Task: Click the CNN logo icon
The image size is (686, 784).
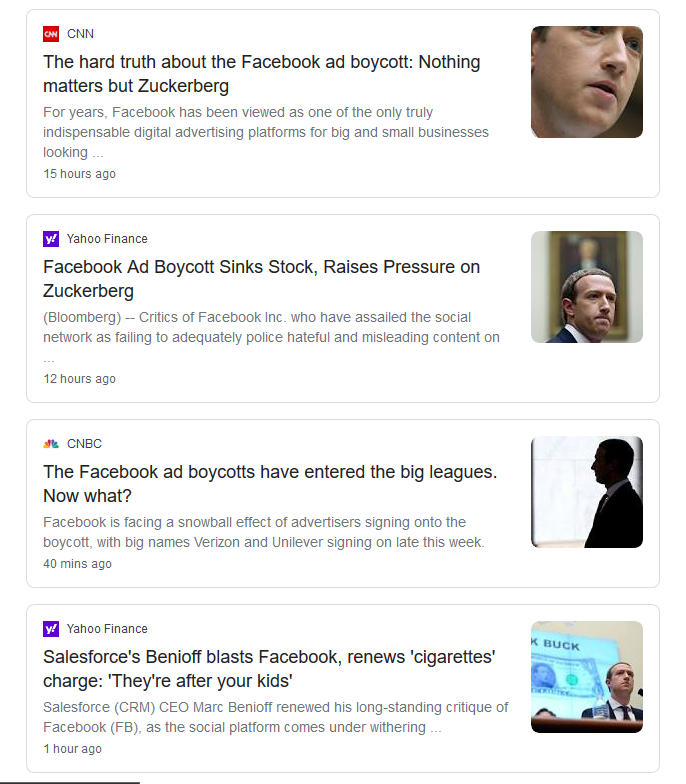Action: (x=51, y=34)
